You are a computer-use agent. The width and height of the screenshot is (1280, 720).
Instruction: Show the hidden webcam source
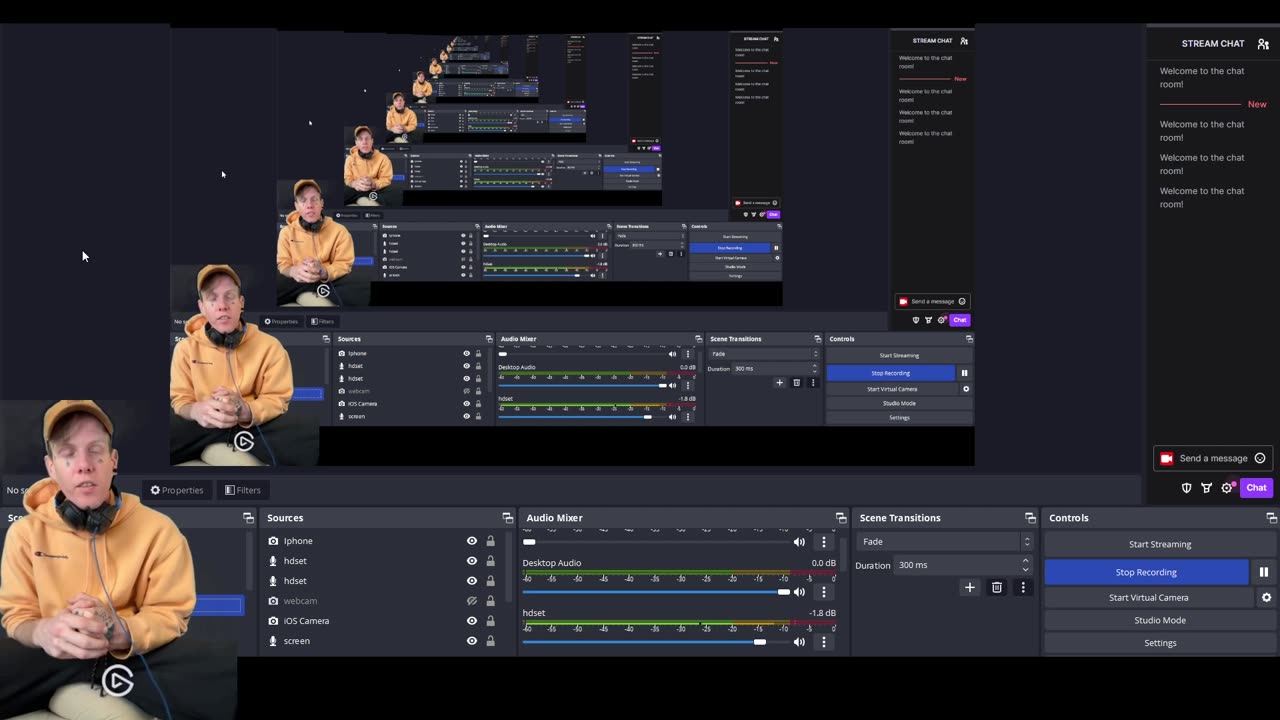click(x=472, y=601)
